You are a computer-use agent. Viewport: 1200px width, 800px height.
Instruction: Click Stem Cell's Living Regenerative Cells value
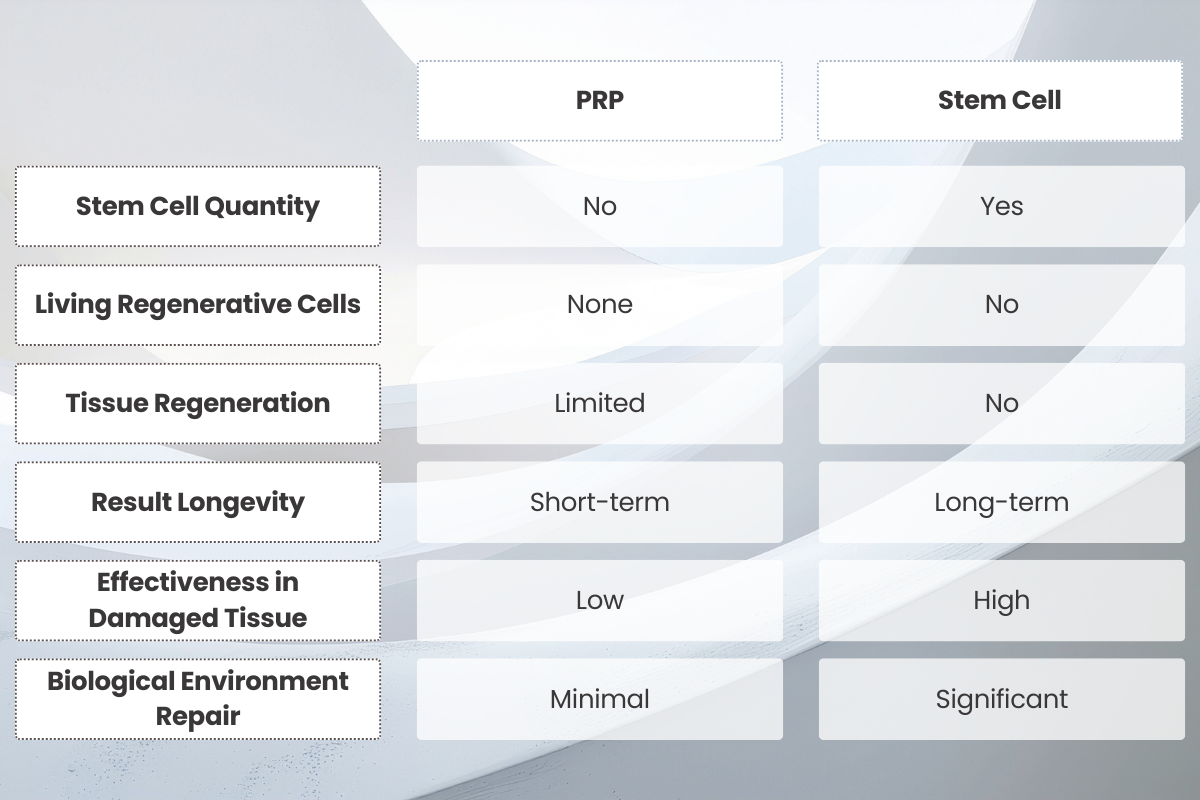[1001, 305]
